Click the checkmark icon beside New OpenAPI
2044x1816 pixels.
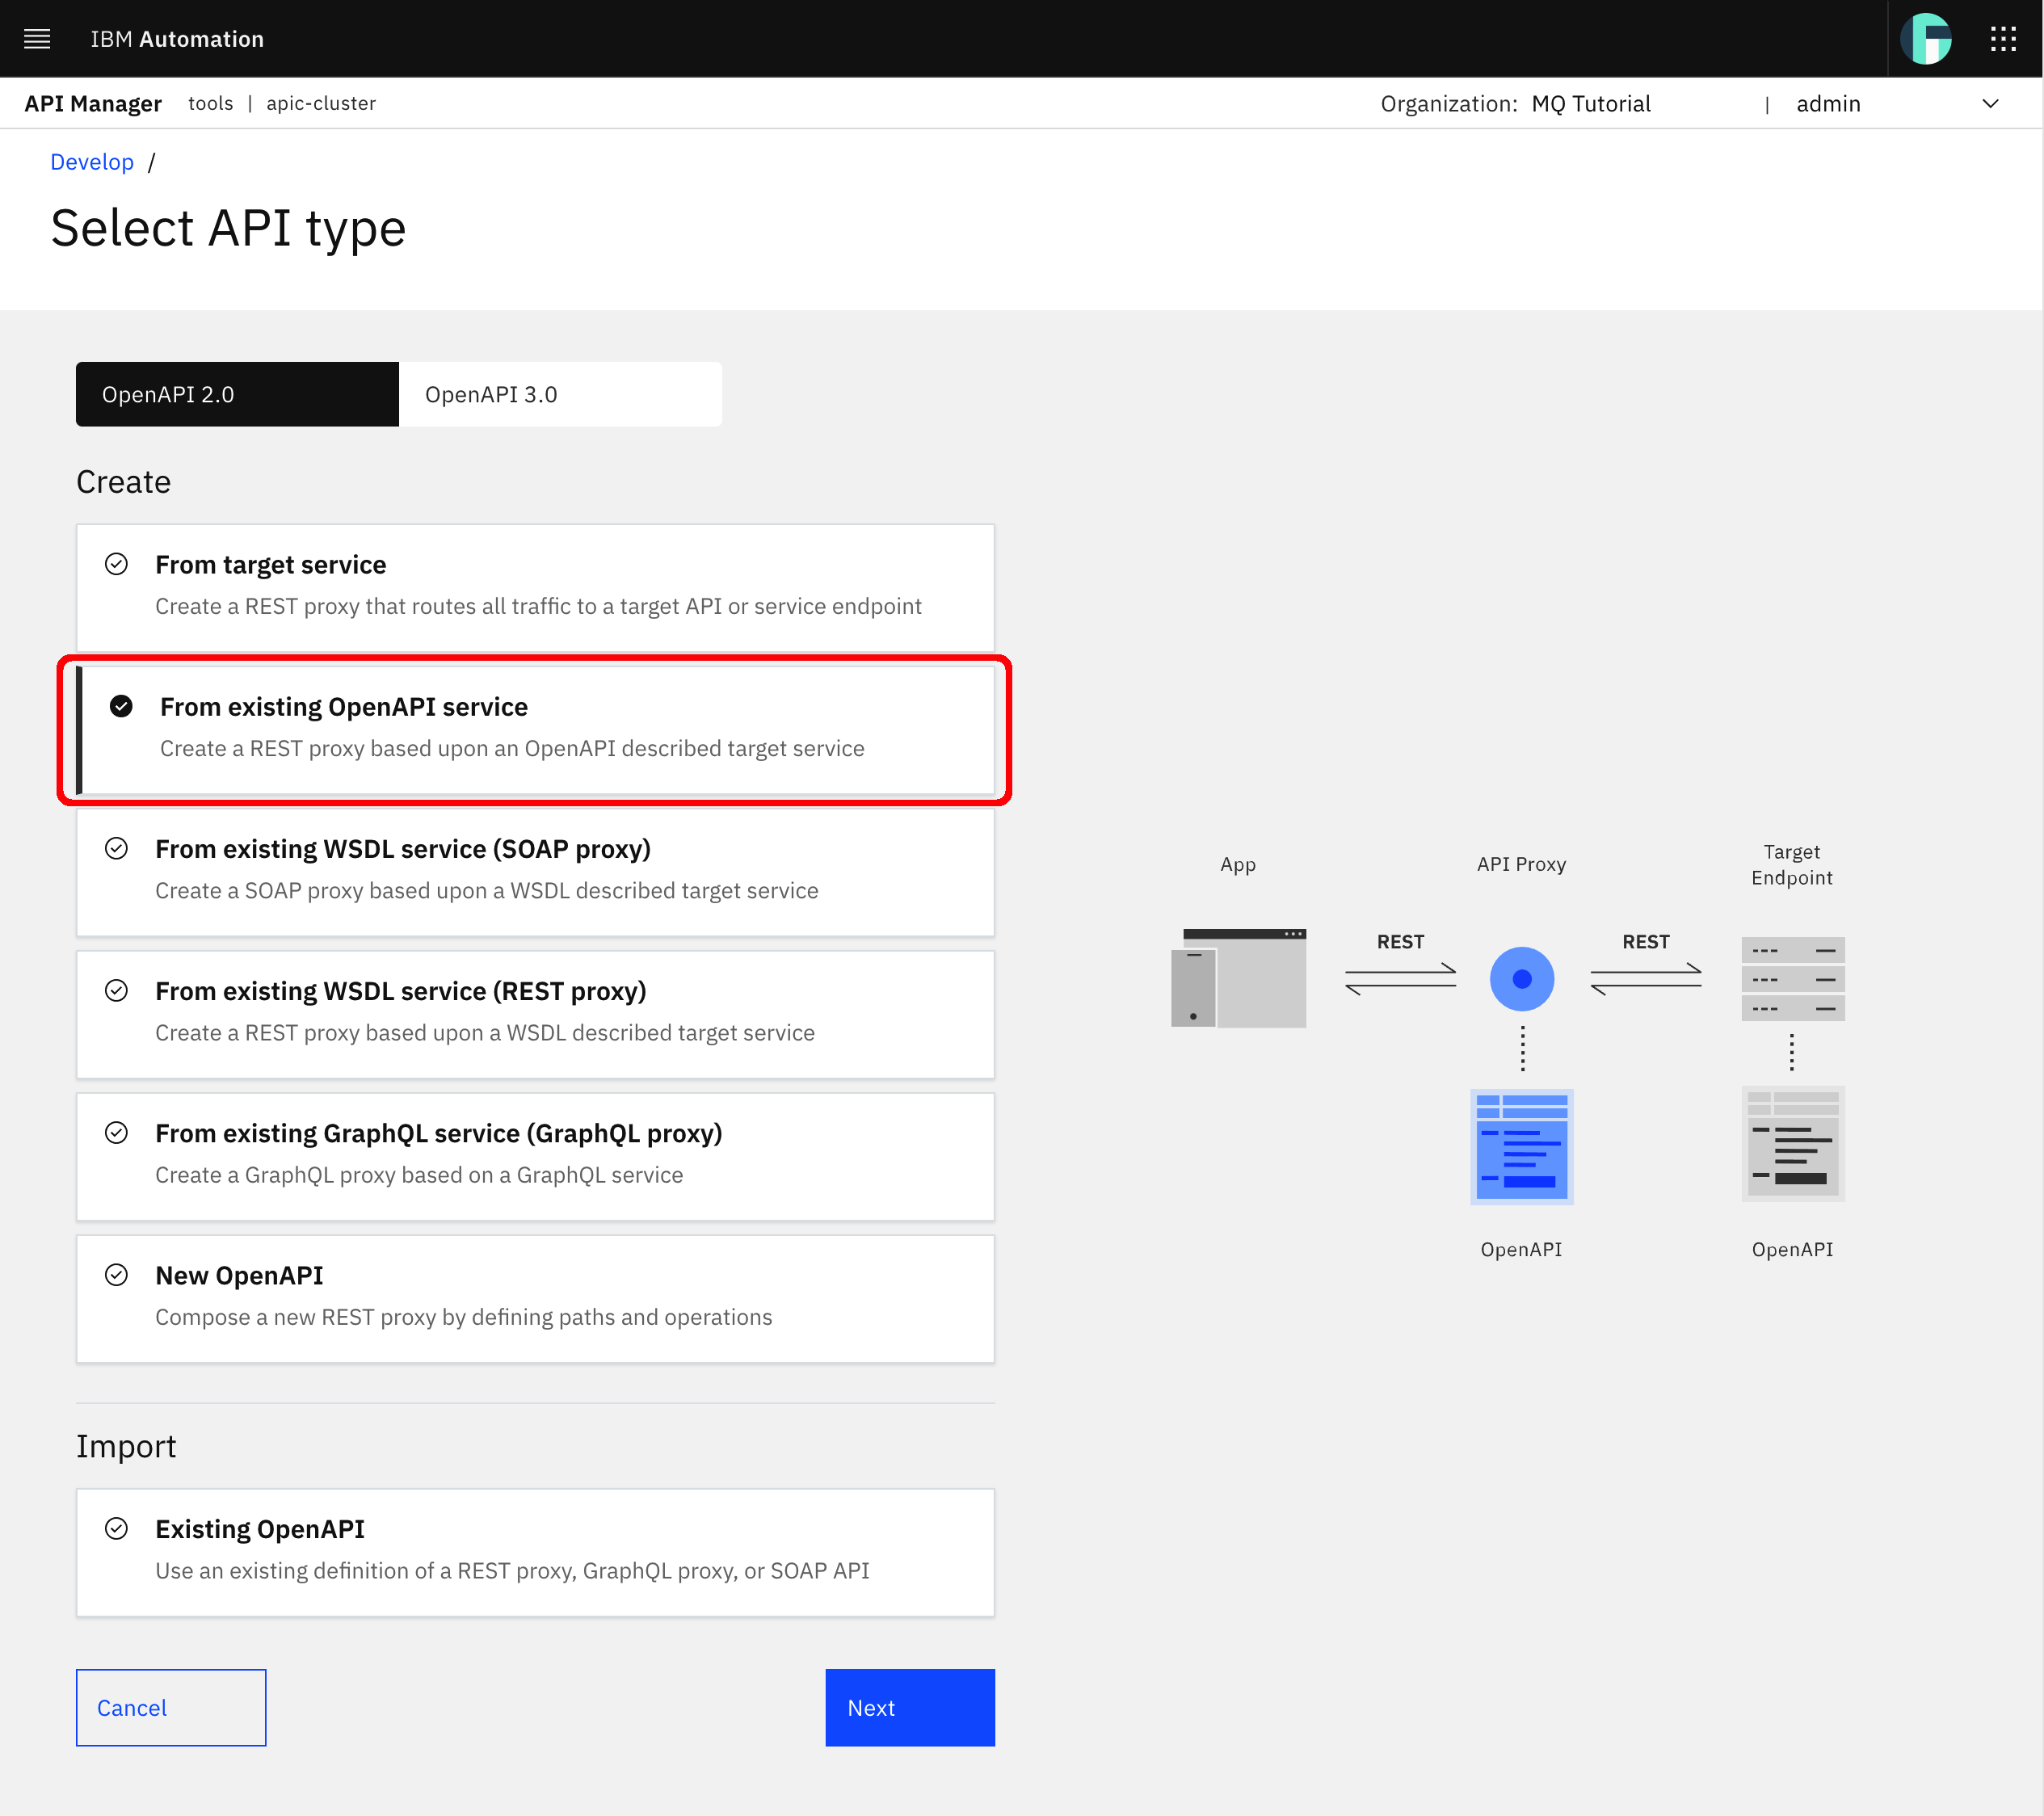[x=117, y=1275]
